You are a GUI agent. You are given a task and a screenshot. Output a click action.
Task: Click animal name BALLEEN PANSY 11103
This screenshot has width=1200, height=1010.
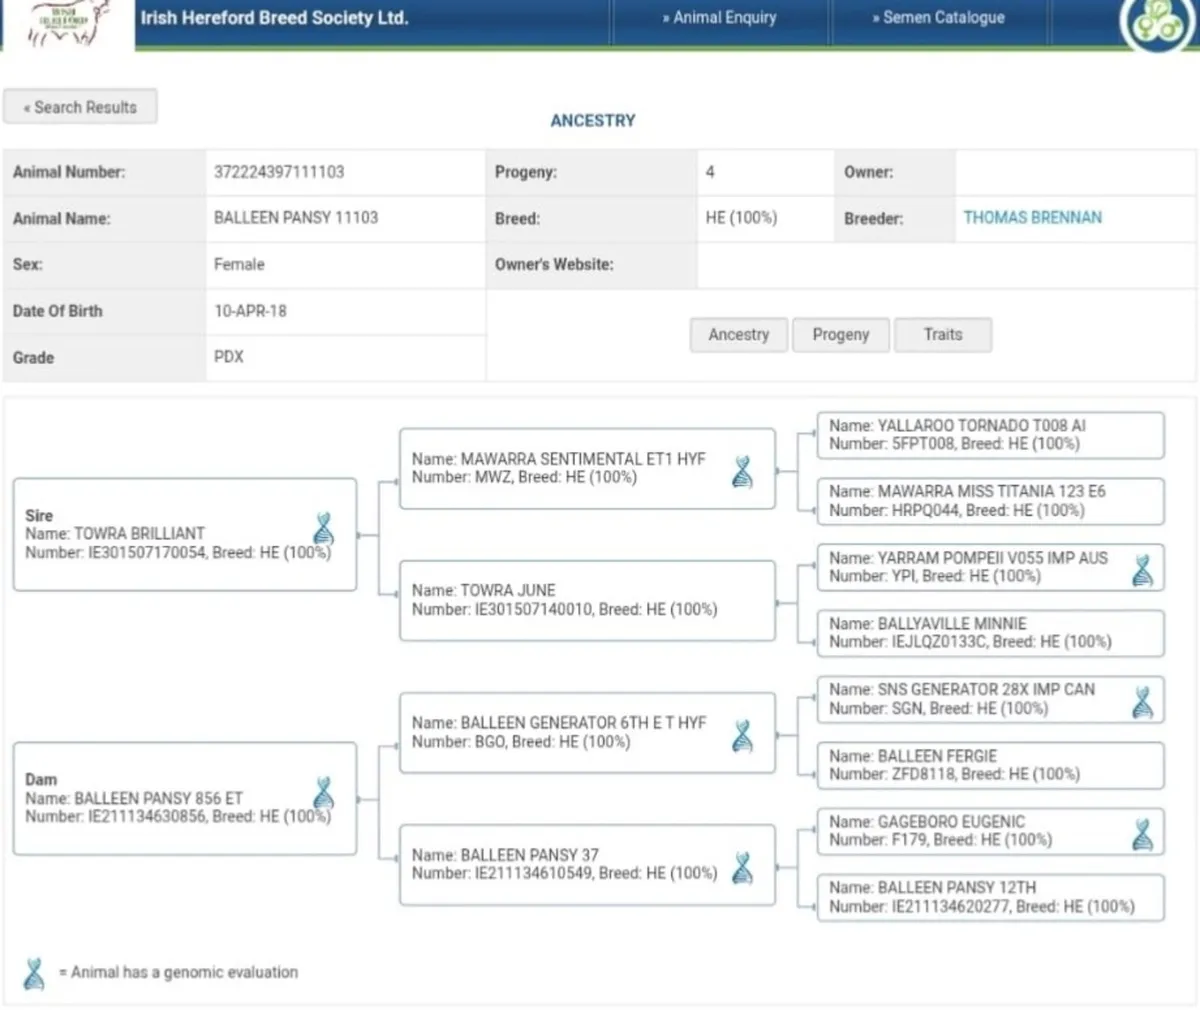pyautogui.click(x=296, y=218)
